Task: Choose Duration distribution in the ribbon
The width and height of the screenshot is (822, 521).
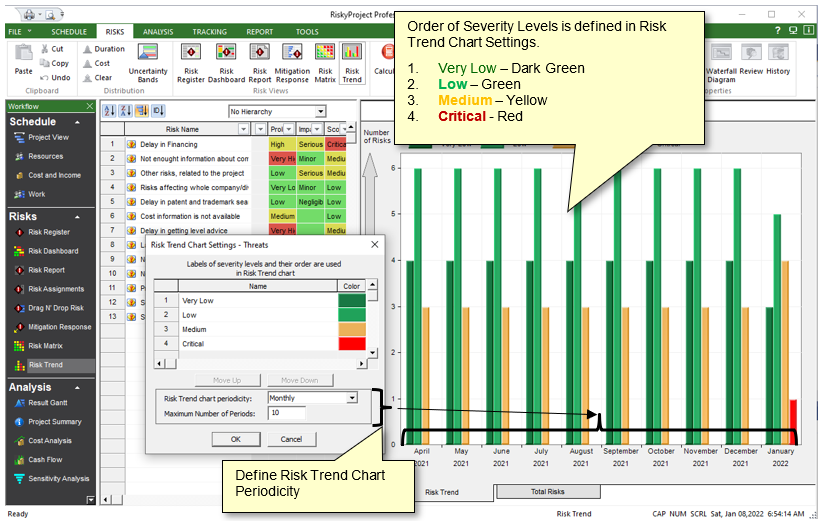Action: [104, 49]
